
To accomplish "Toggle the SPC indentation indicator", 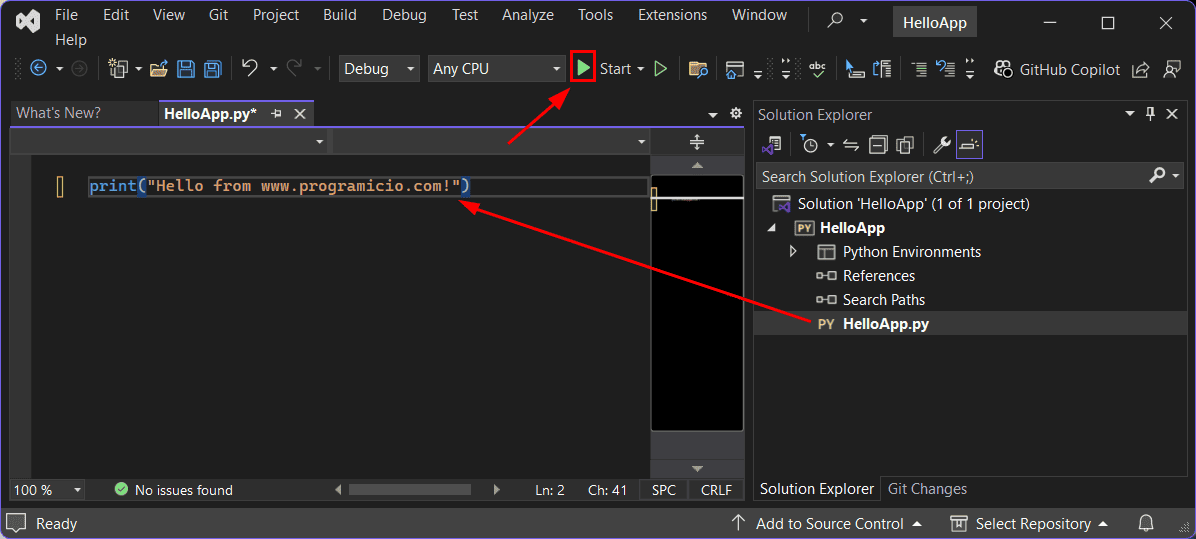I will (x=664, y=490).
